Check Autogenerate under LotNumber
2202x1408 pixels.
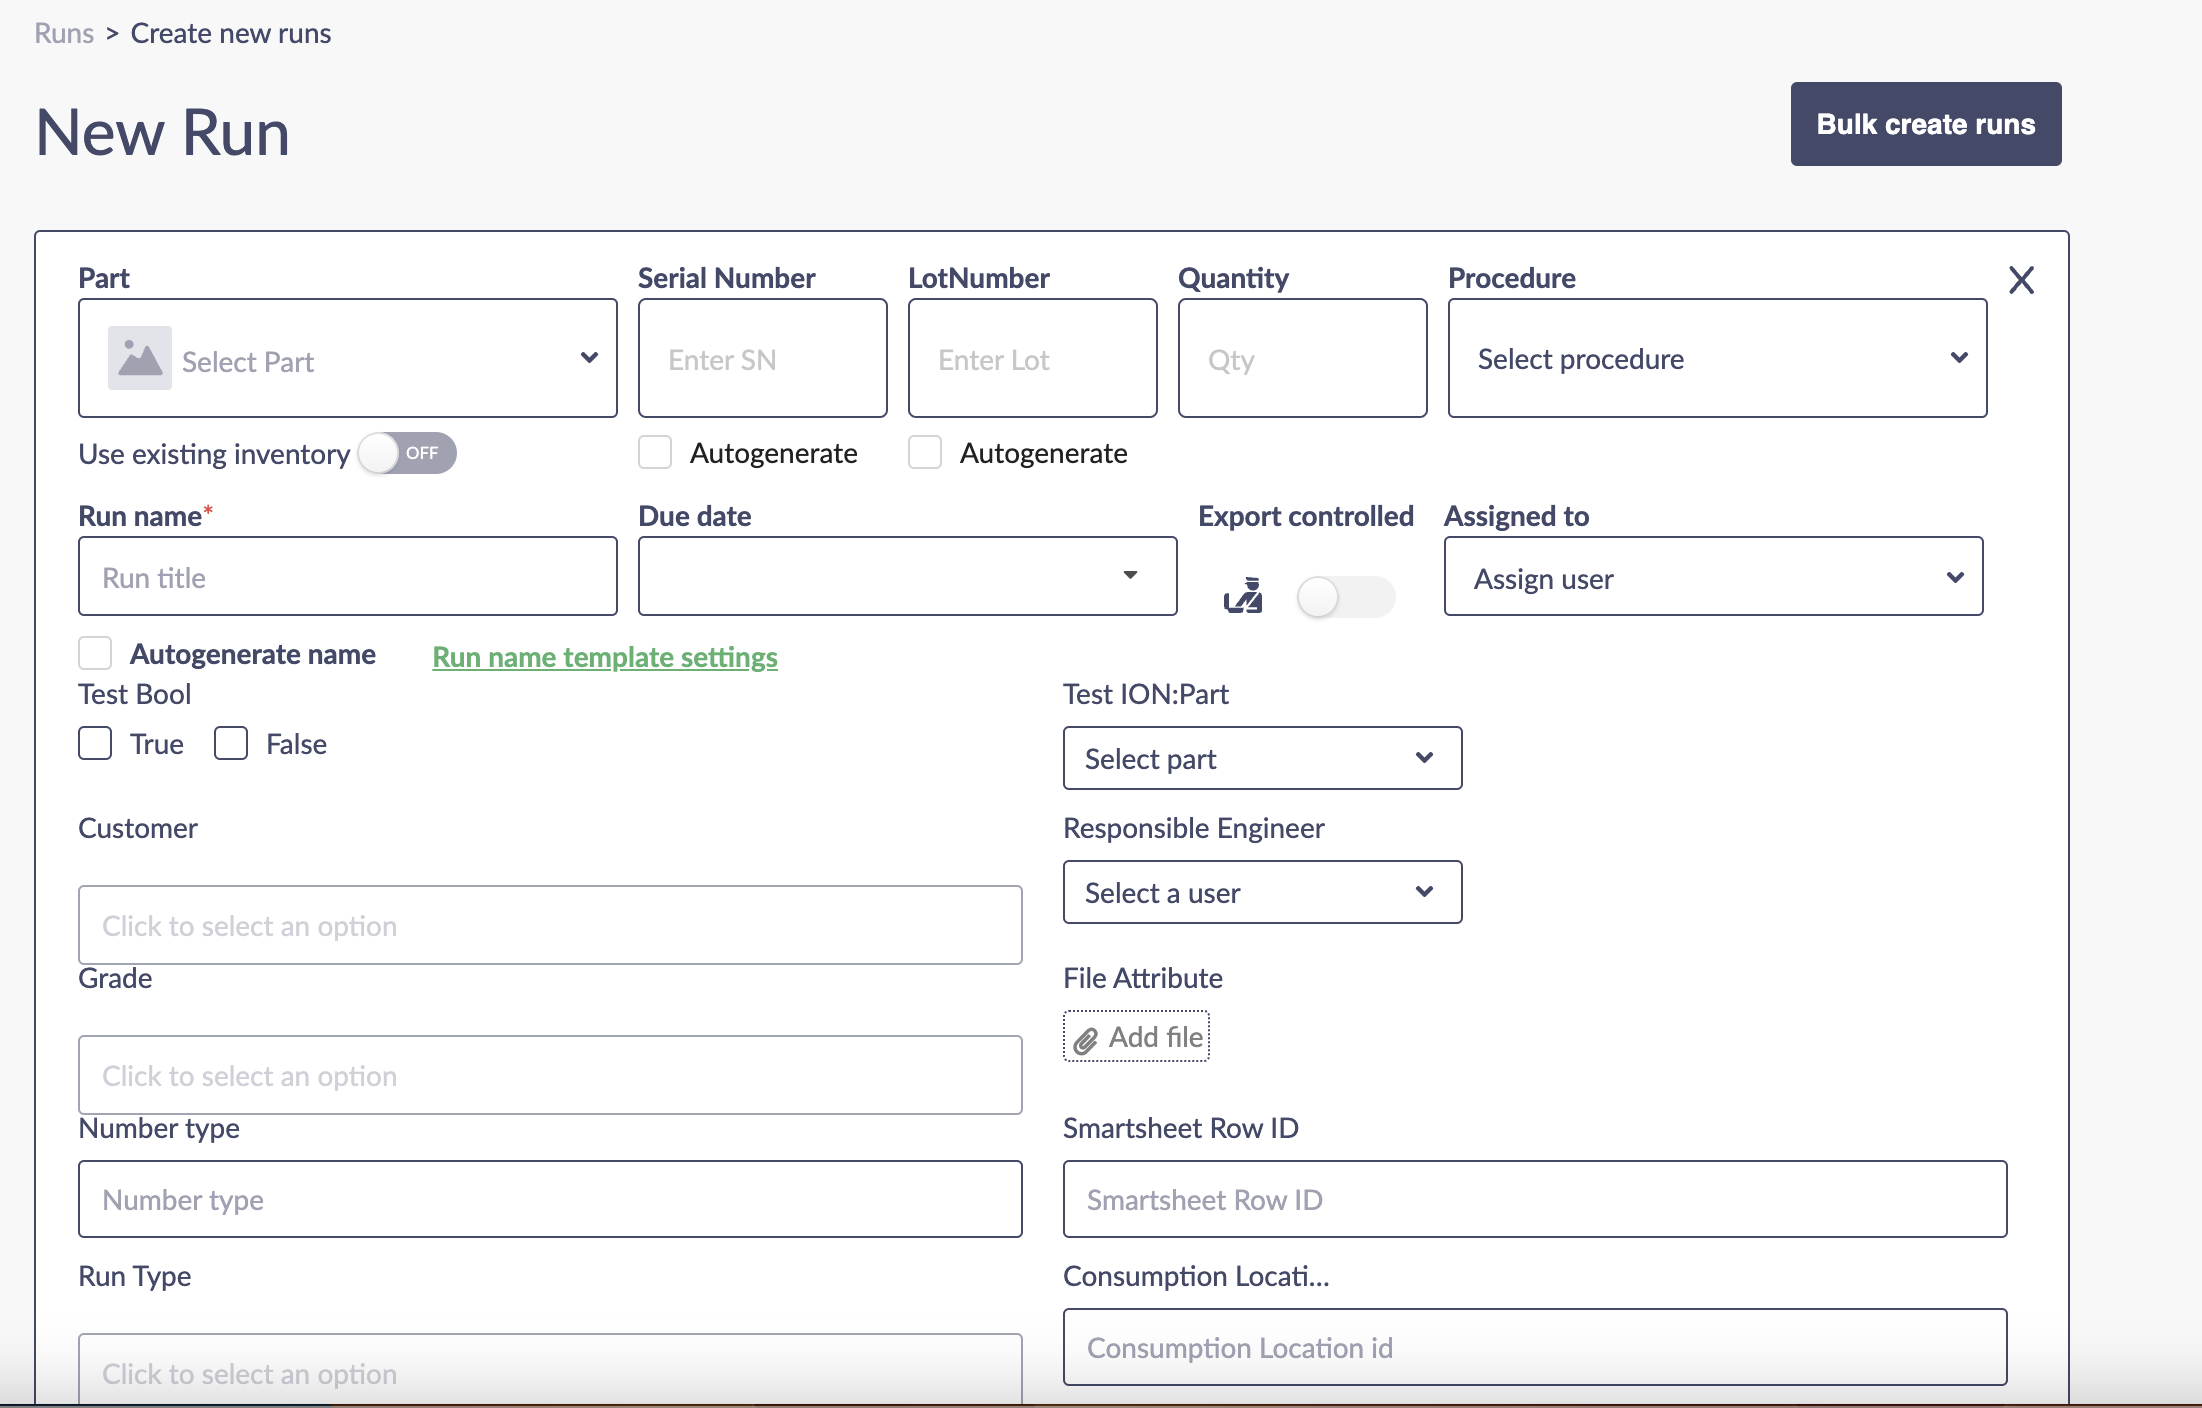[925, 452]
